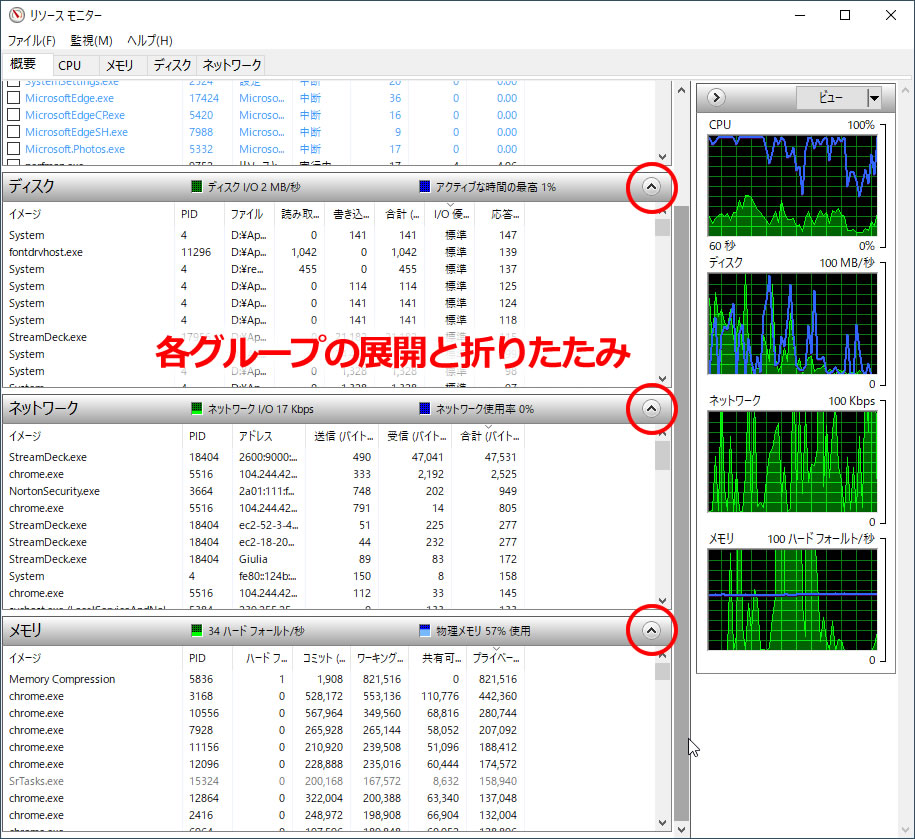Select System row with address fe80::124b

[263, 576]
